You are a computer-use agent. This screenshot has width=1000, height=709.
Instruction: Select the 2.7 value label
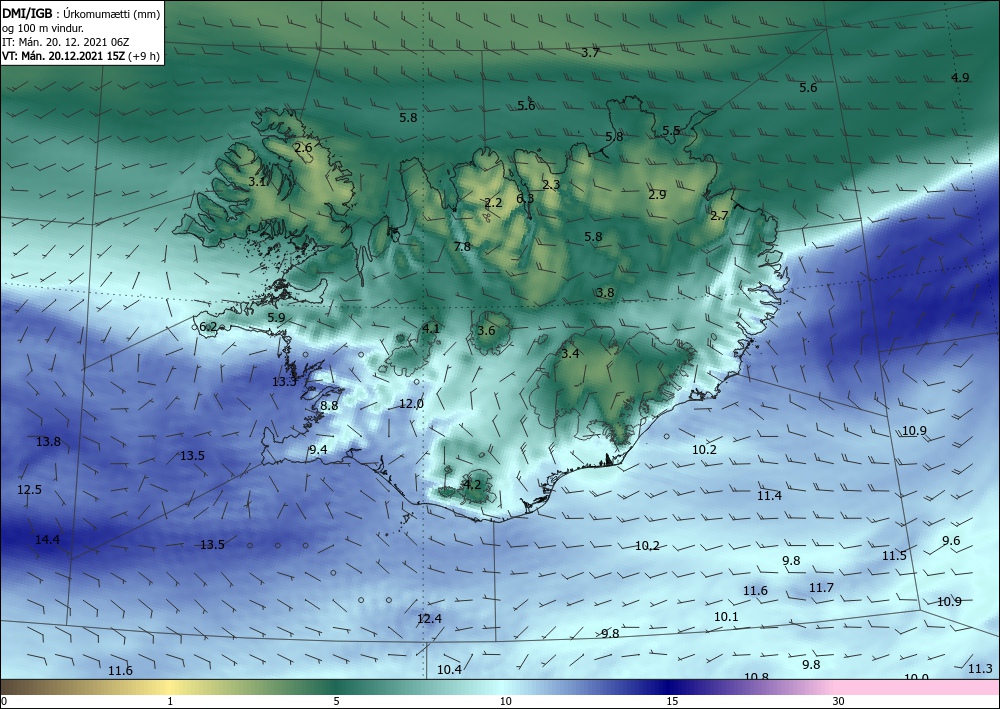pyautogui.click(x=719, y=216)
